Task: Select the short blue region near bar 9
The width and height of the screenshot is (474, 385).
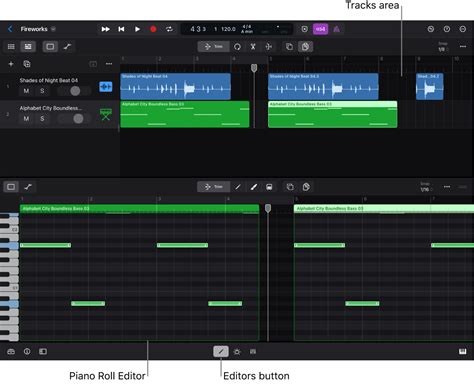Action: pyautogui.click(x=429, y=86)
